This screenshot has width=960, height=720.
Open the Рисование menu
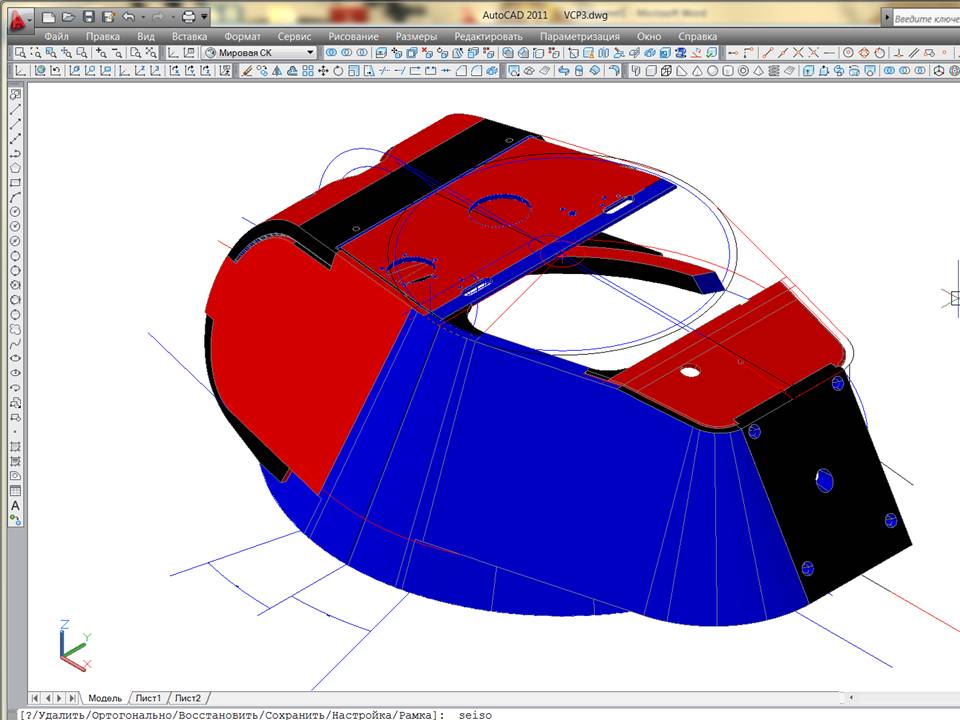[354, 36]
